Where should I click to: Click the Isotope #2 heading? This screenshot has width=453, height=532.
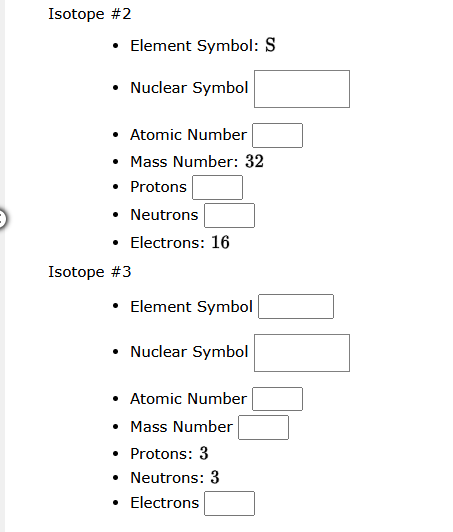tap(90, 14)
